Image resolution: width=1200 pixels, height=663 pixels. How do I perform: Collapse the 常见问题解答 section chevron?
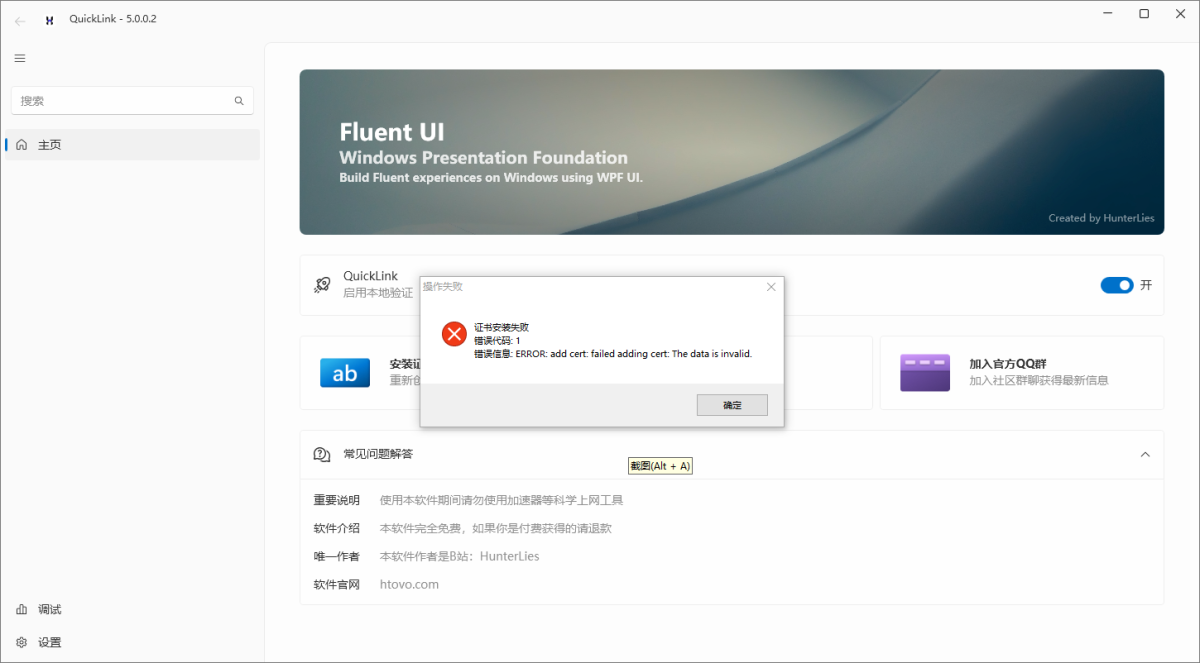point(1145,454)
